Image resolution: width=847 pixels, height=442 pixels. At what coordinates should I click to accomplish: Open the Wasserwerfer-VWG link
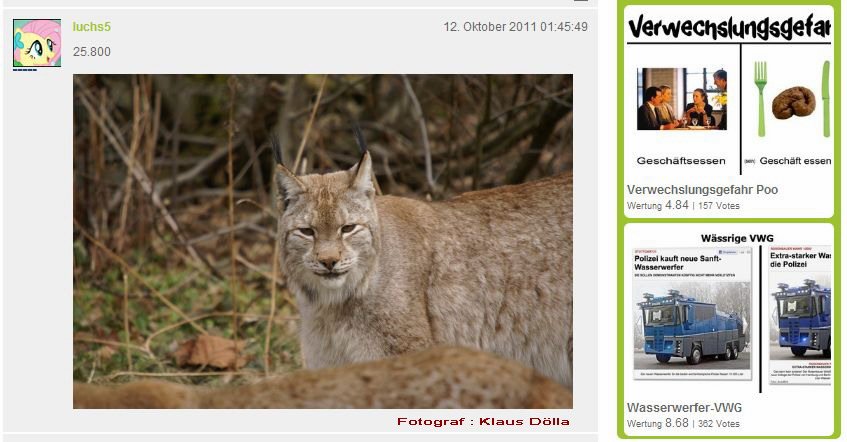point(684,407)
